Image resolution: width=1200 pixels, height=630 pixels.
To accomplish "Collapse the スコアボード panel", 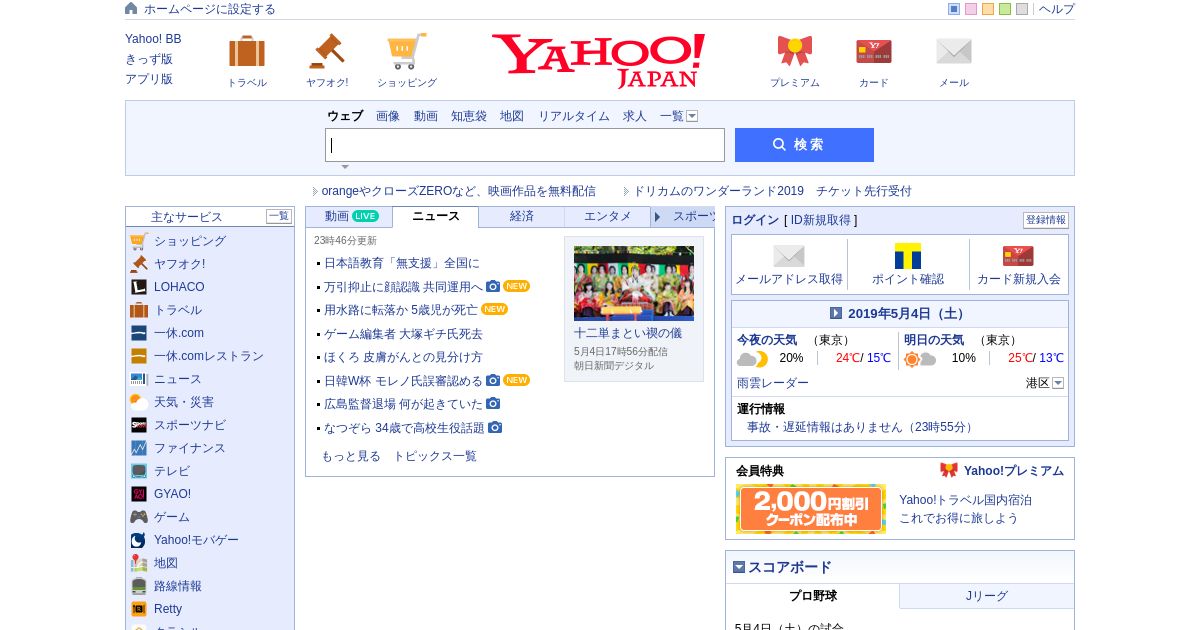I will click(x=739, y=567).
